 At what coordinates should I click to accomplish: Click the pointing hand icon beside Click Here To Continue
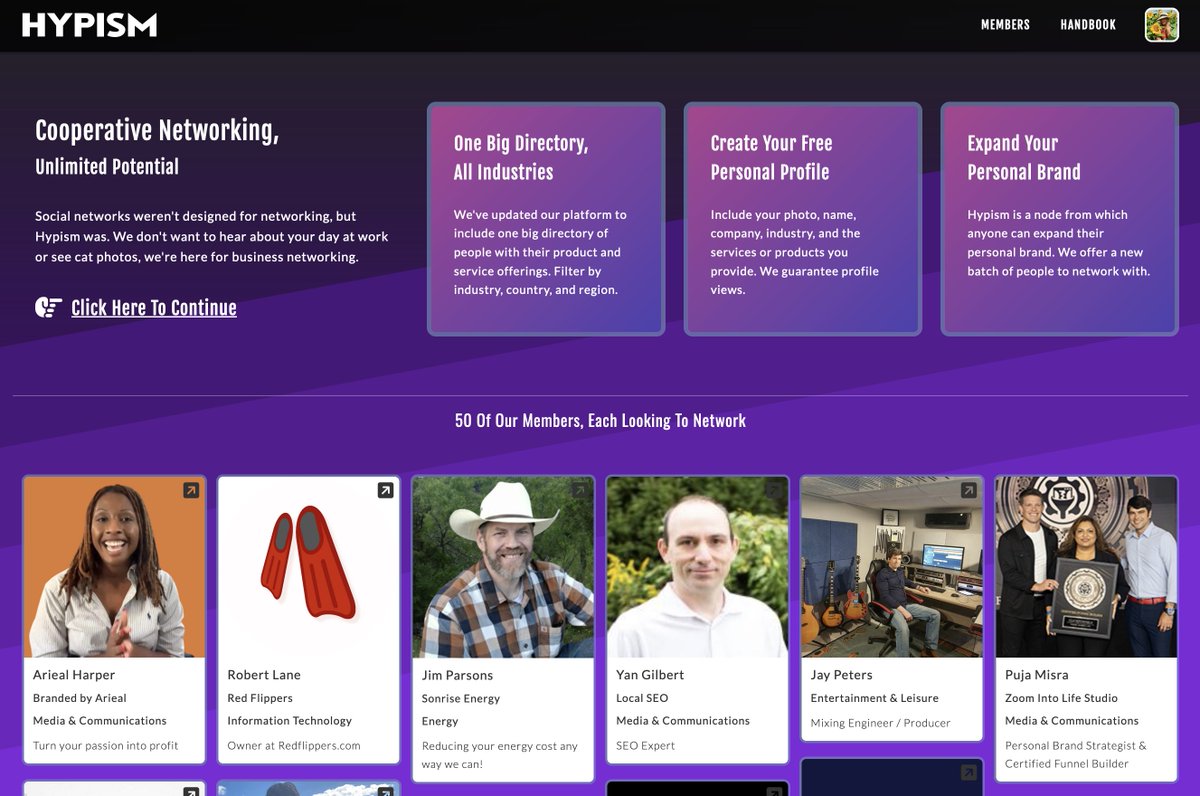(x=48, y=308)
